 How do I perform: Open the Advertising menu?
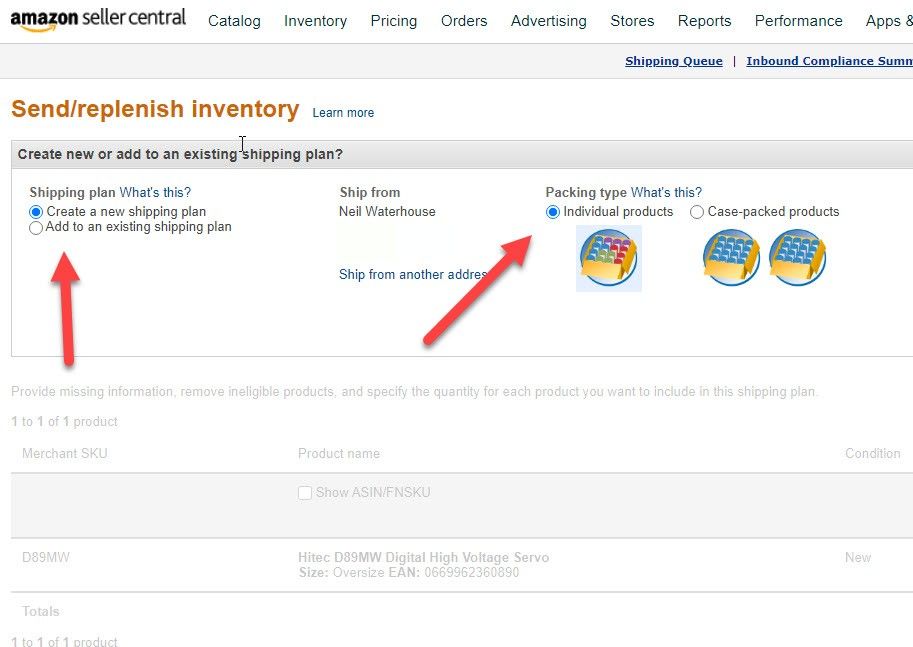(548, 21)
